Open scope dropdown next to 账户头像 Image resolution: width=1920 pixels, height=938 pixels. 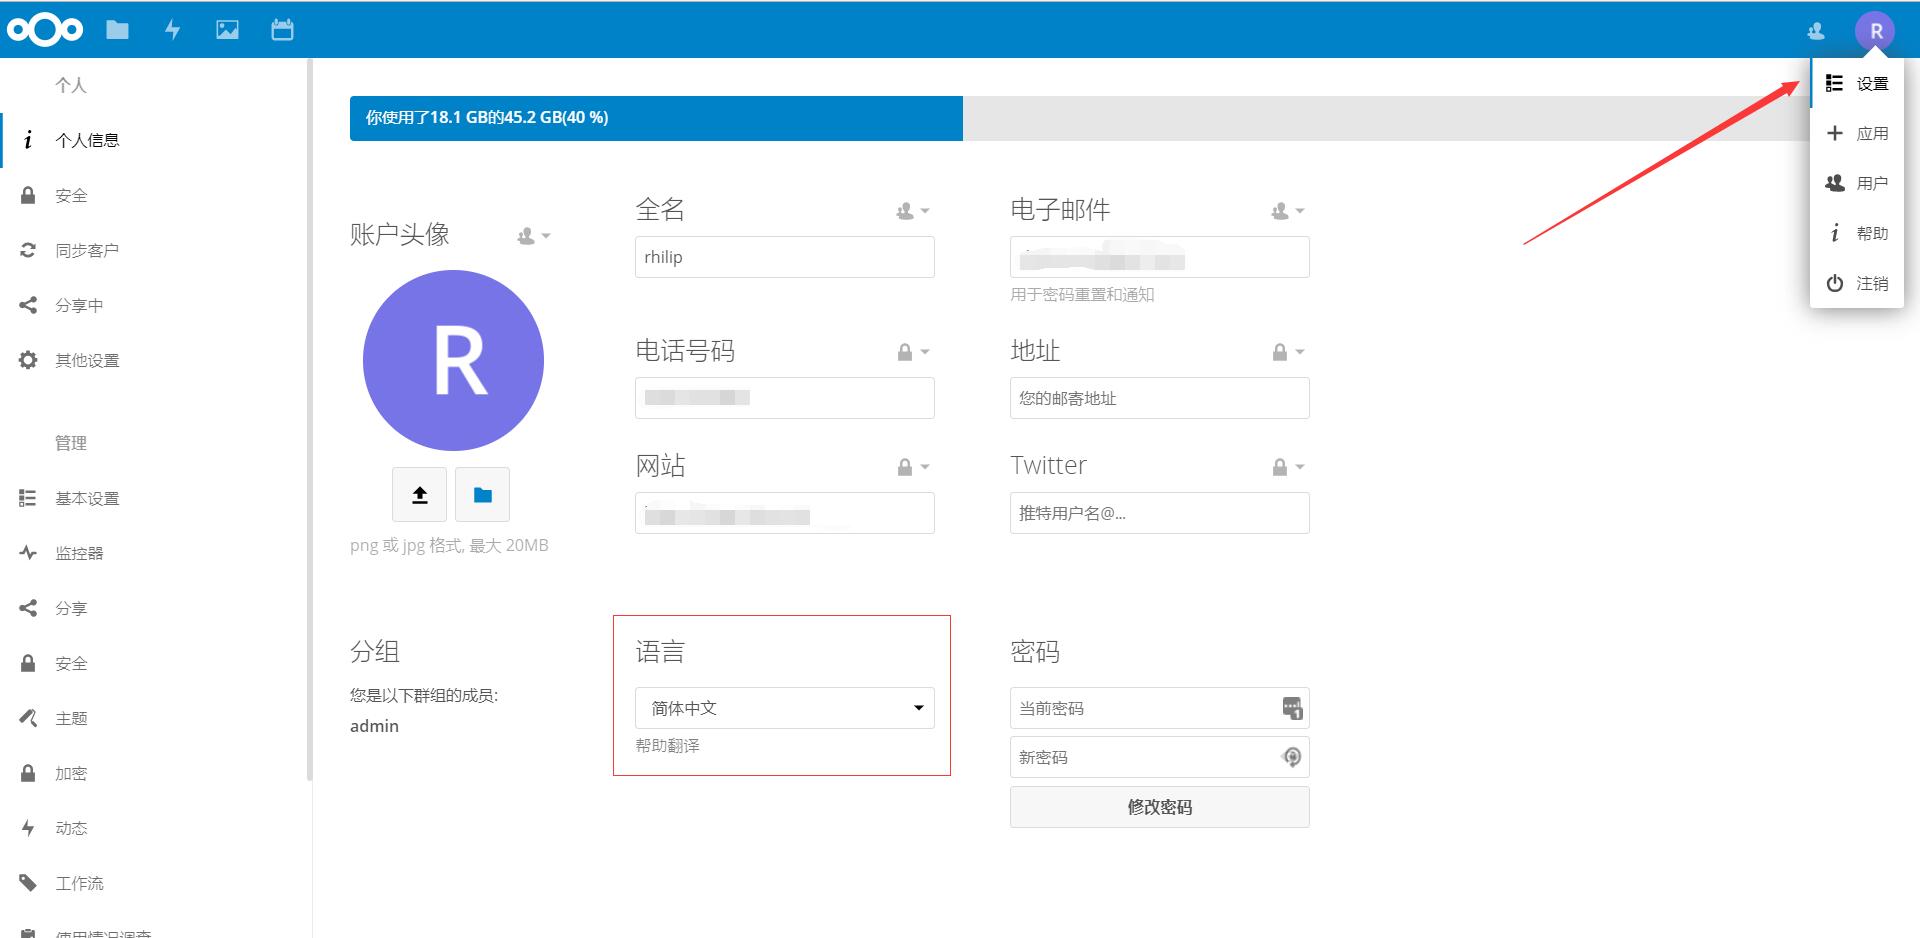point(534,237)
